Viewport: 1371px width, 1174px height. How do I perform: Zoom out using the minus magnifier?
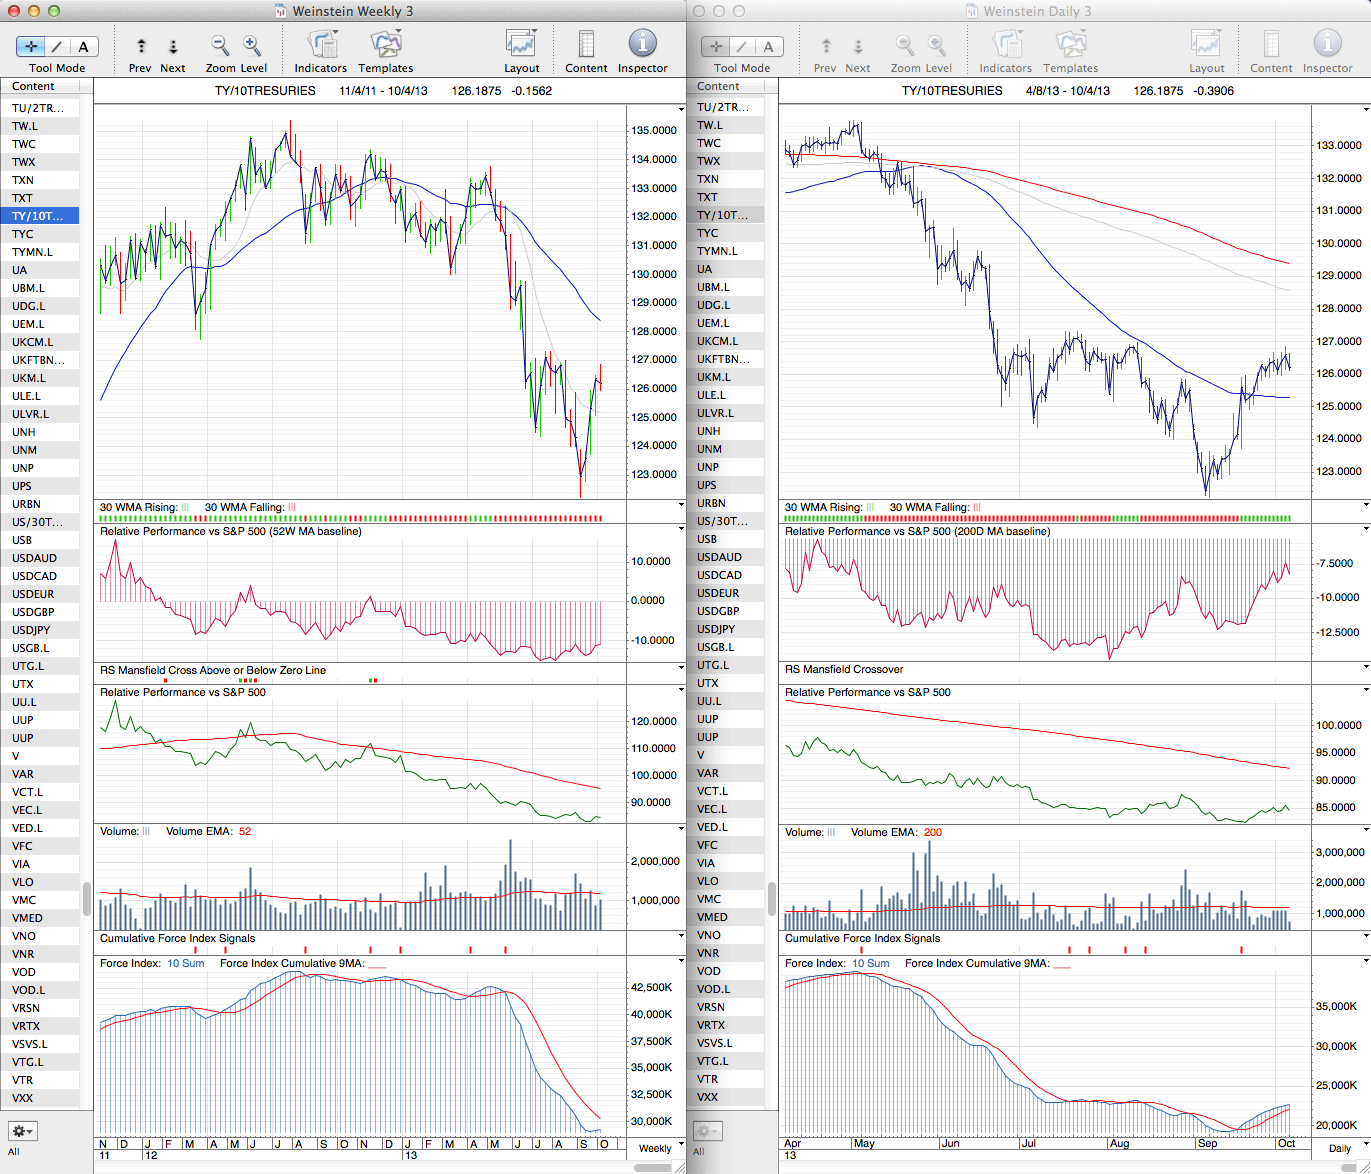click(219, 45)
